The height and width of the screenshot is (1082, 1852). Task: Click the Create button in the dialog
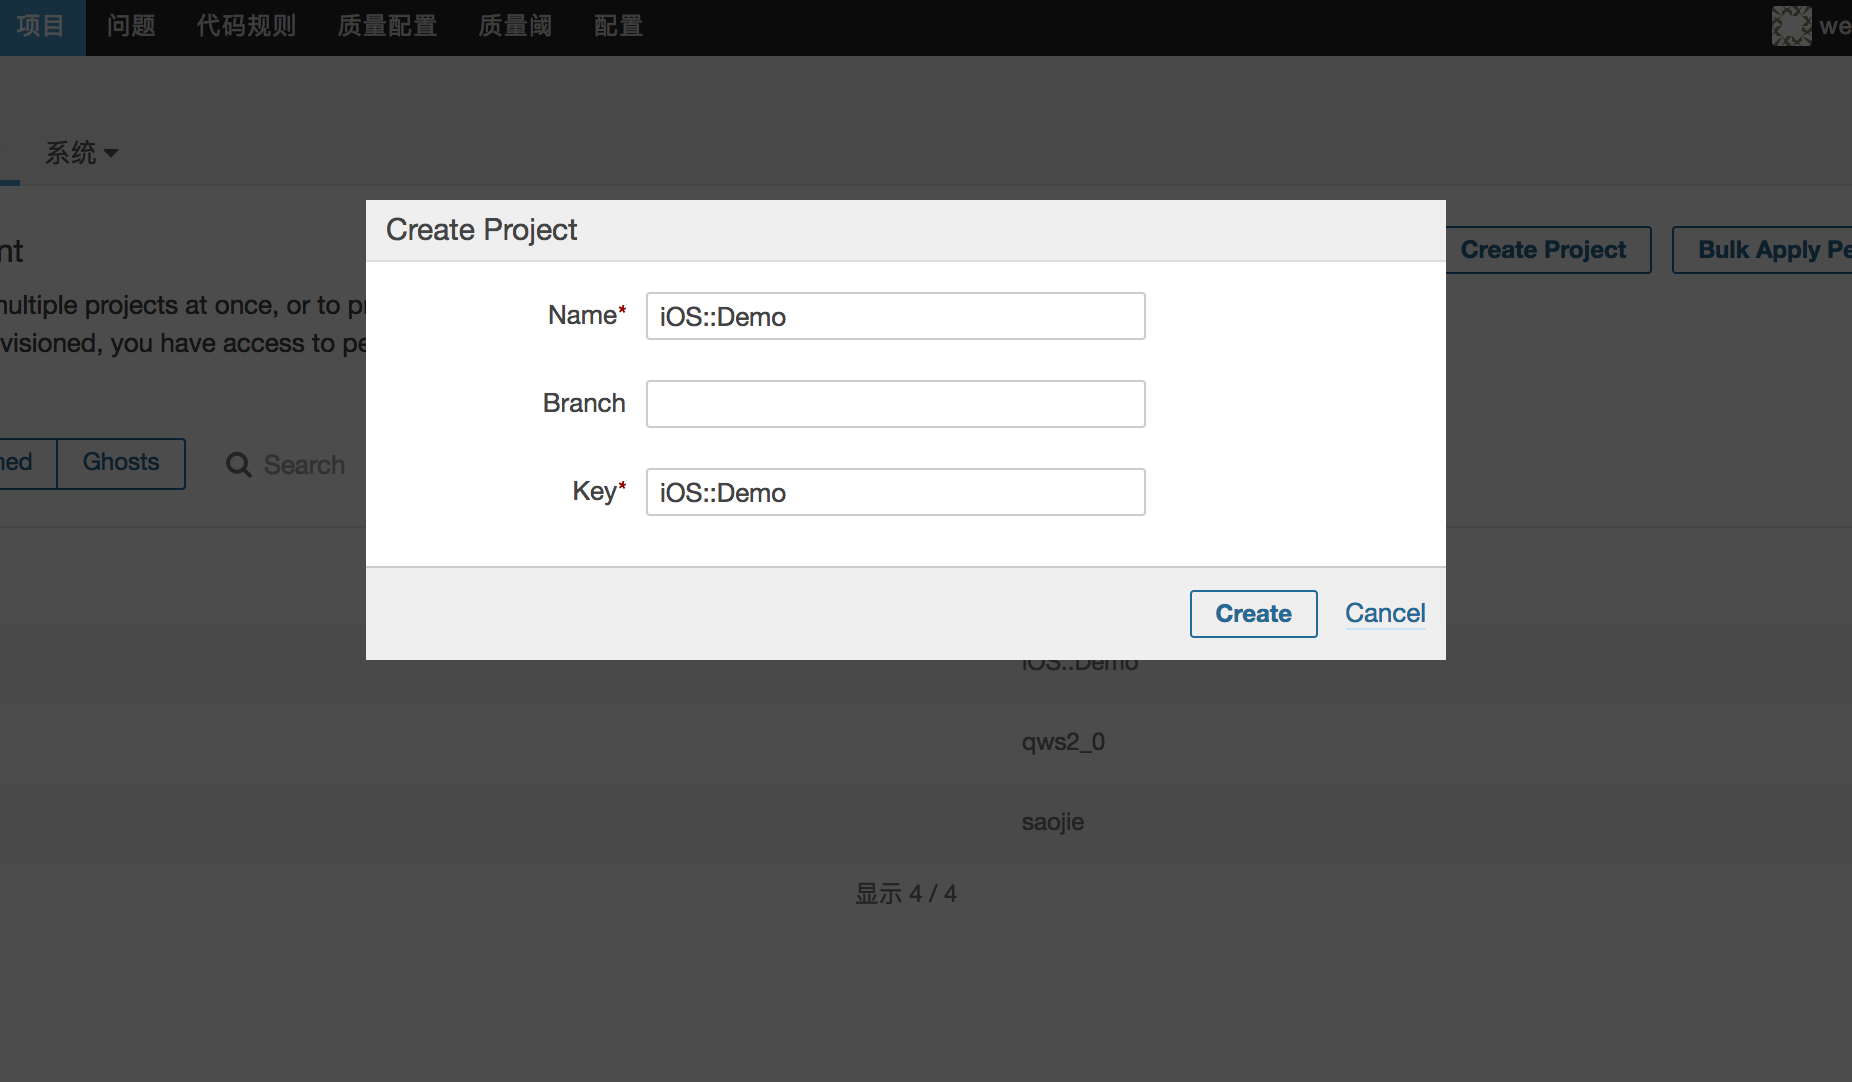pos(1253,613)
